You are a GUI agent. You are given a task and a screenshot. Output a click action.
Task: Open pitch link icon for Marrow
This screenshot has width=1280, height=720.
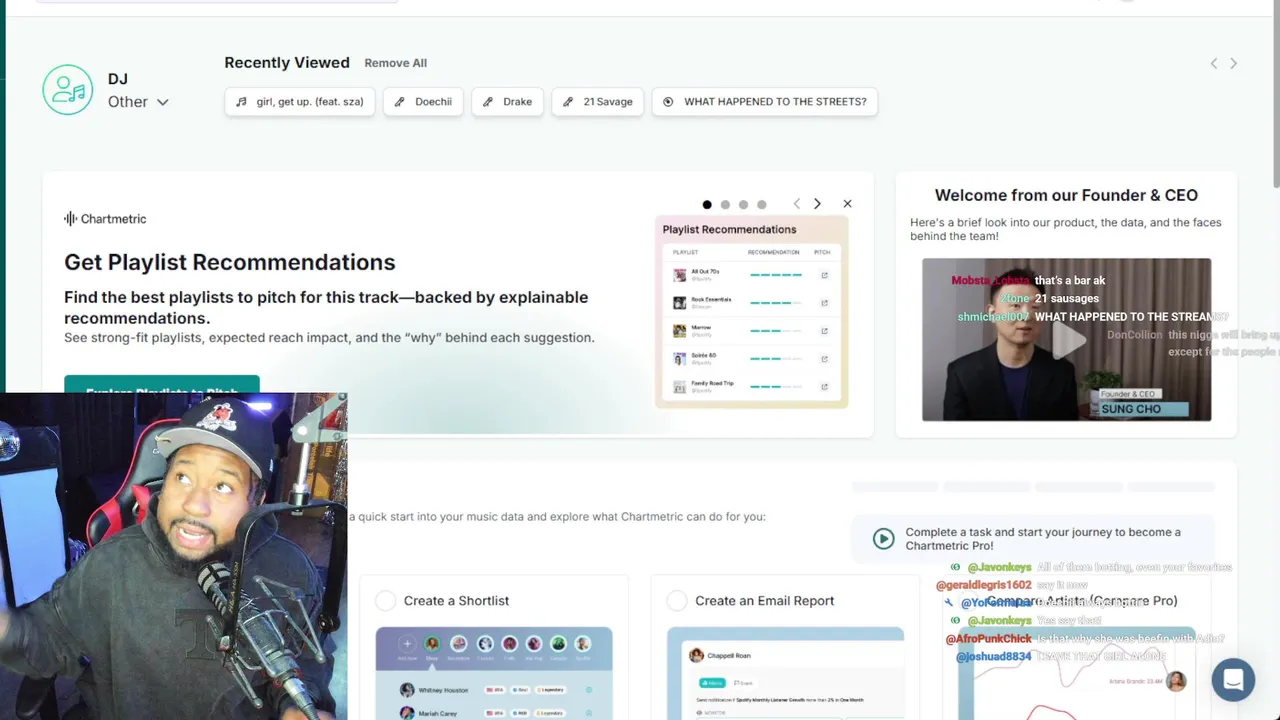[825, 331]
